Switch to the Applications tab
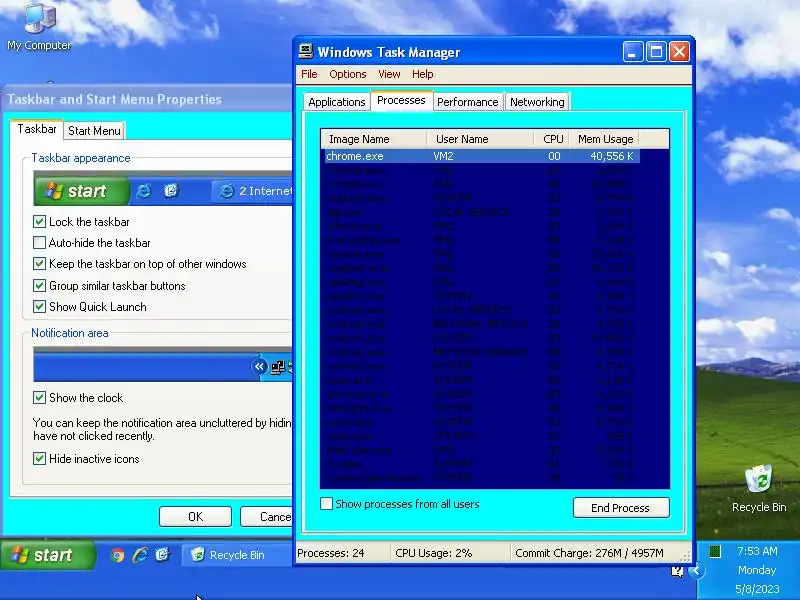 [x=336, y=102]
